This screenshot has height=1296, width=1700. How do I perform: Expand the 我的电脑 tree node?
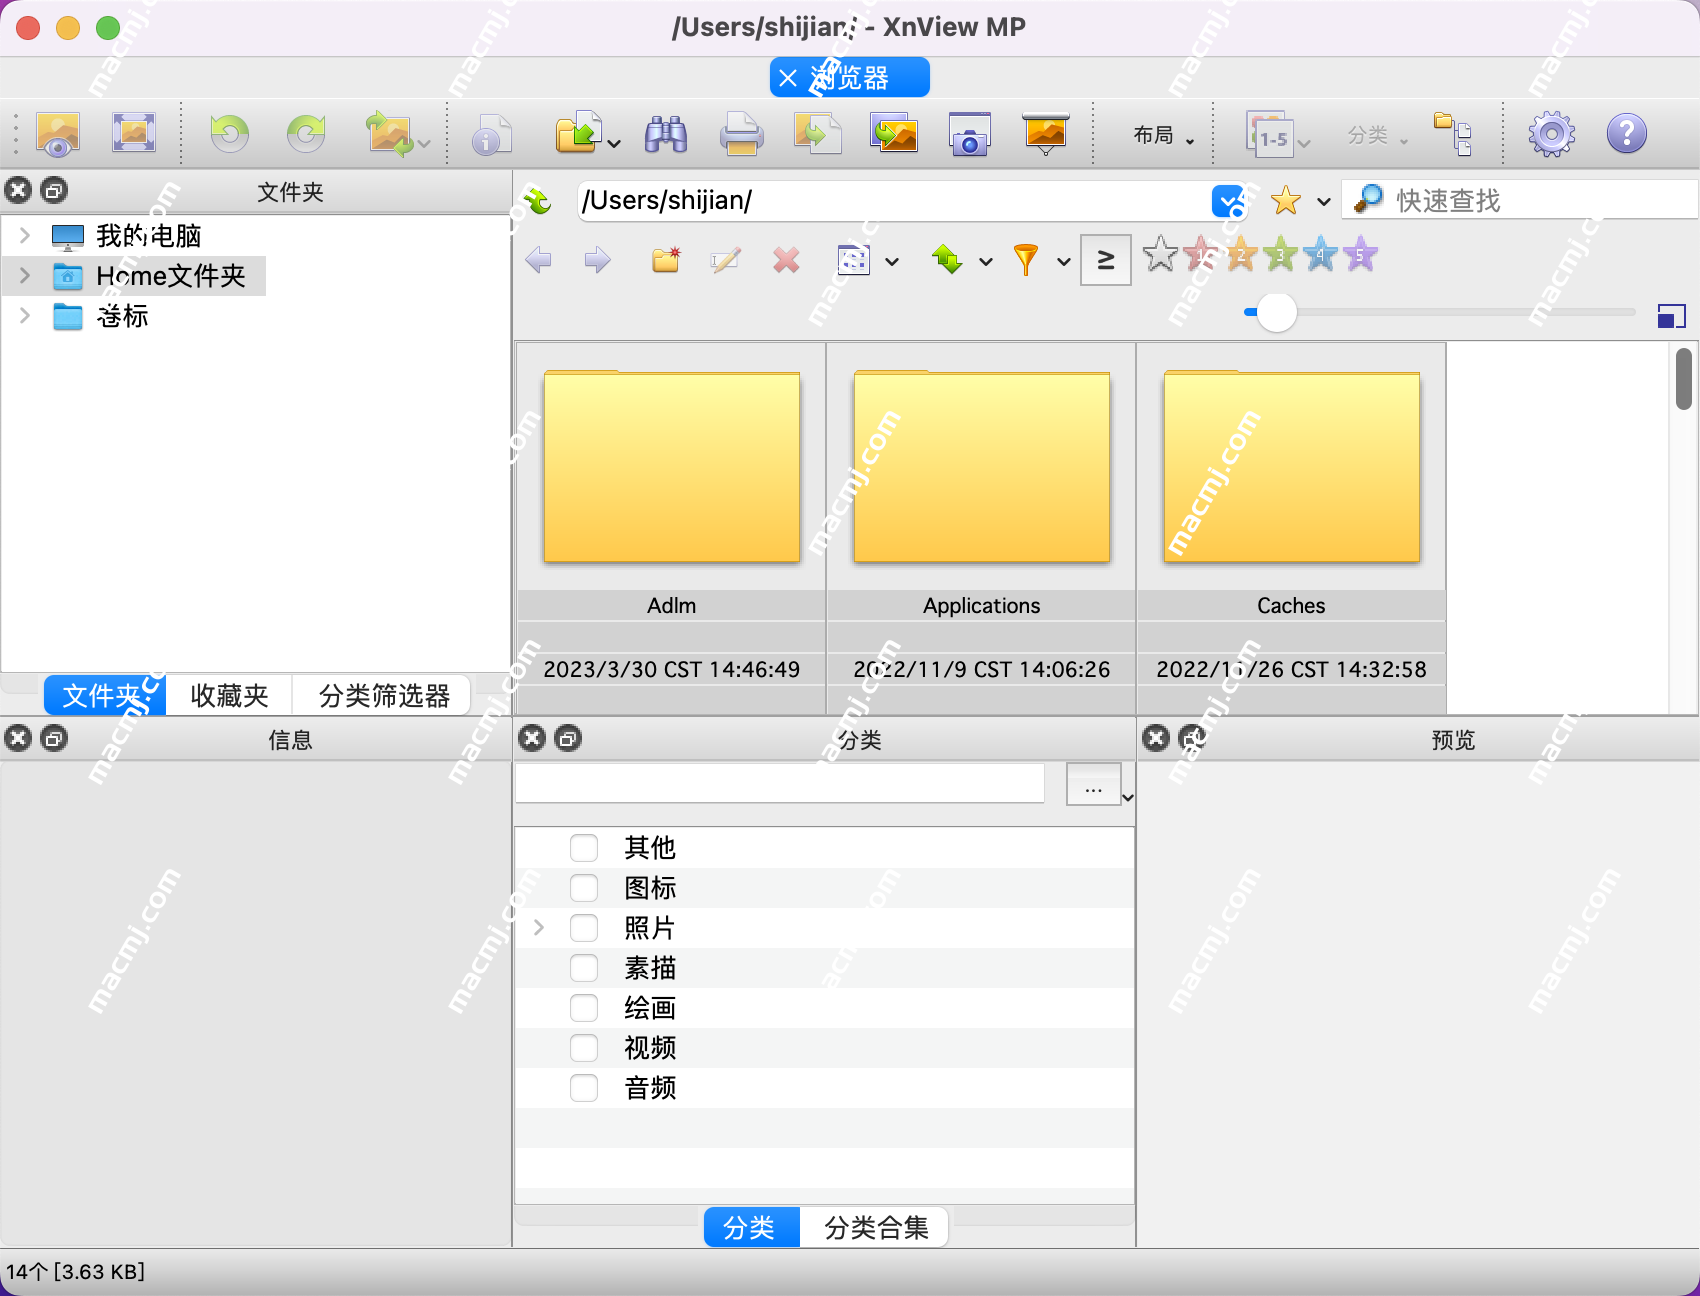tap(25, 236)
